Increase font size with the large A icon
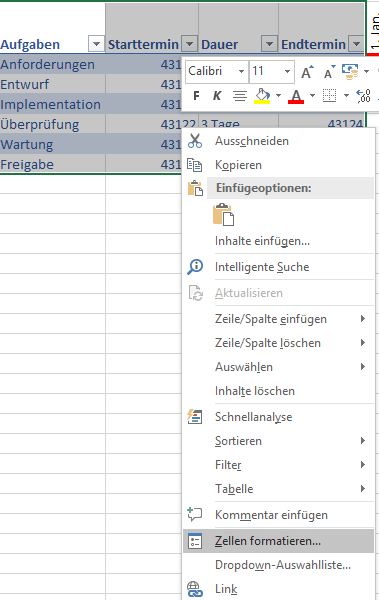The width and height of the screenshot is (379, 600). click(x=307, y=72)
